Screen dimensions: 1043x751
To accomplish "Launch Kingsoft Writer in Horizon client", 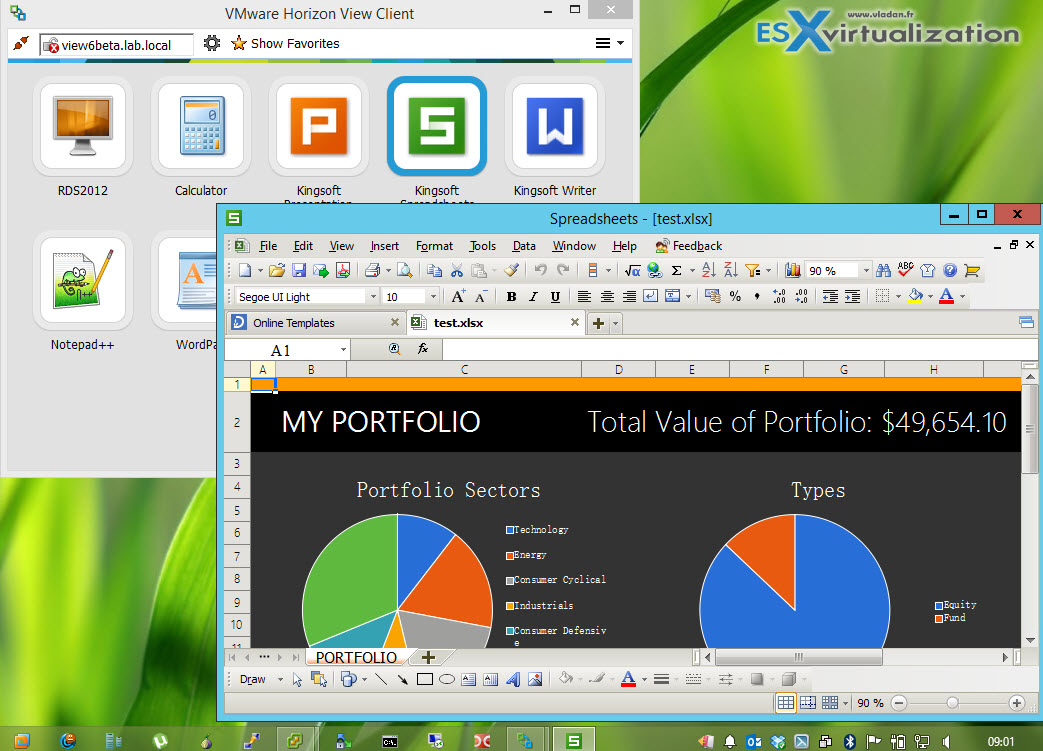I will [555, 126].
